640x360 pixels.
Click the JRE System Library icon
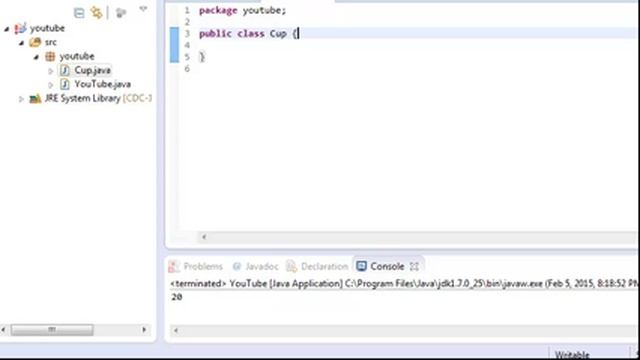35,98
